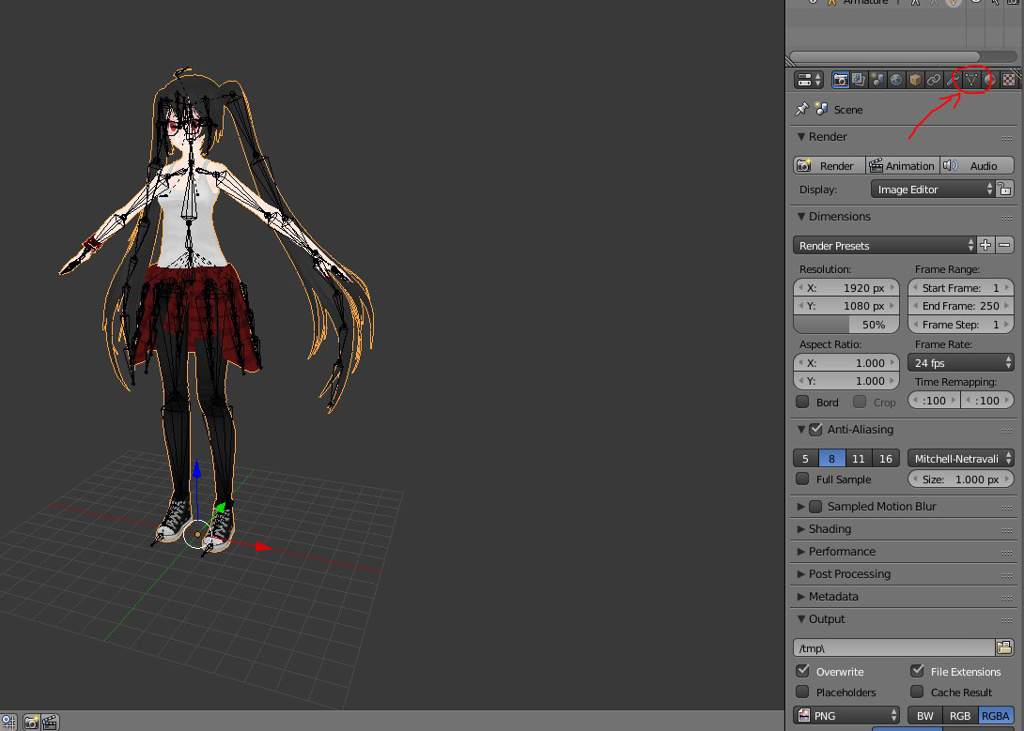Enable the Full Sample anti-aliasing option
The height and width of the screenshot is (731, 1024).
803,479
